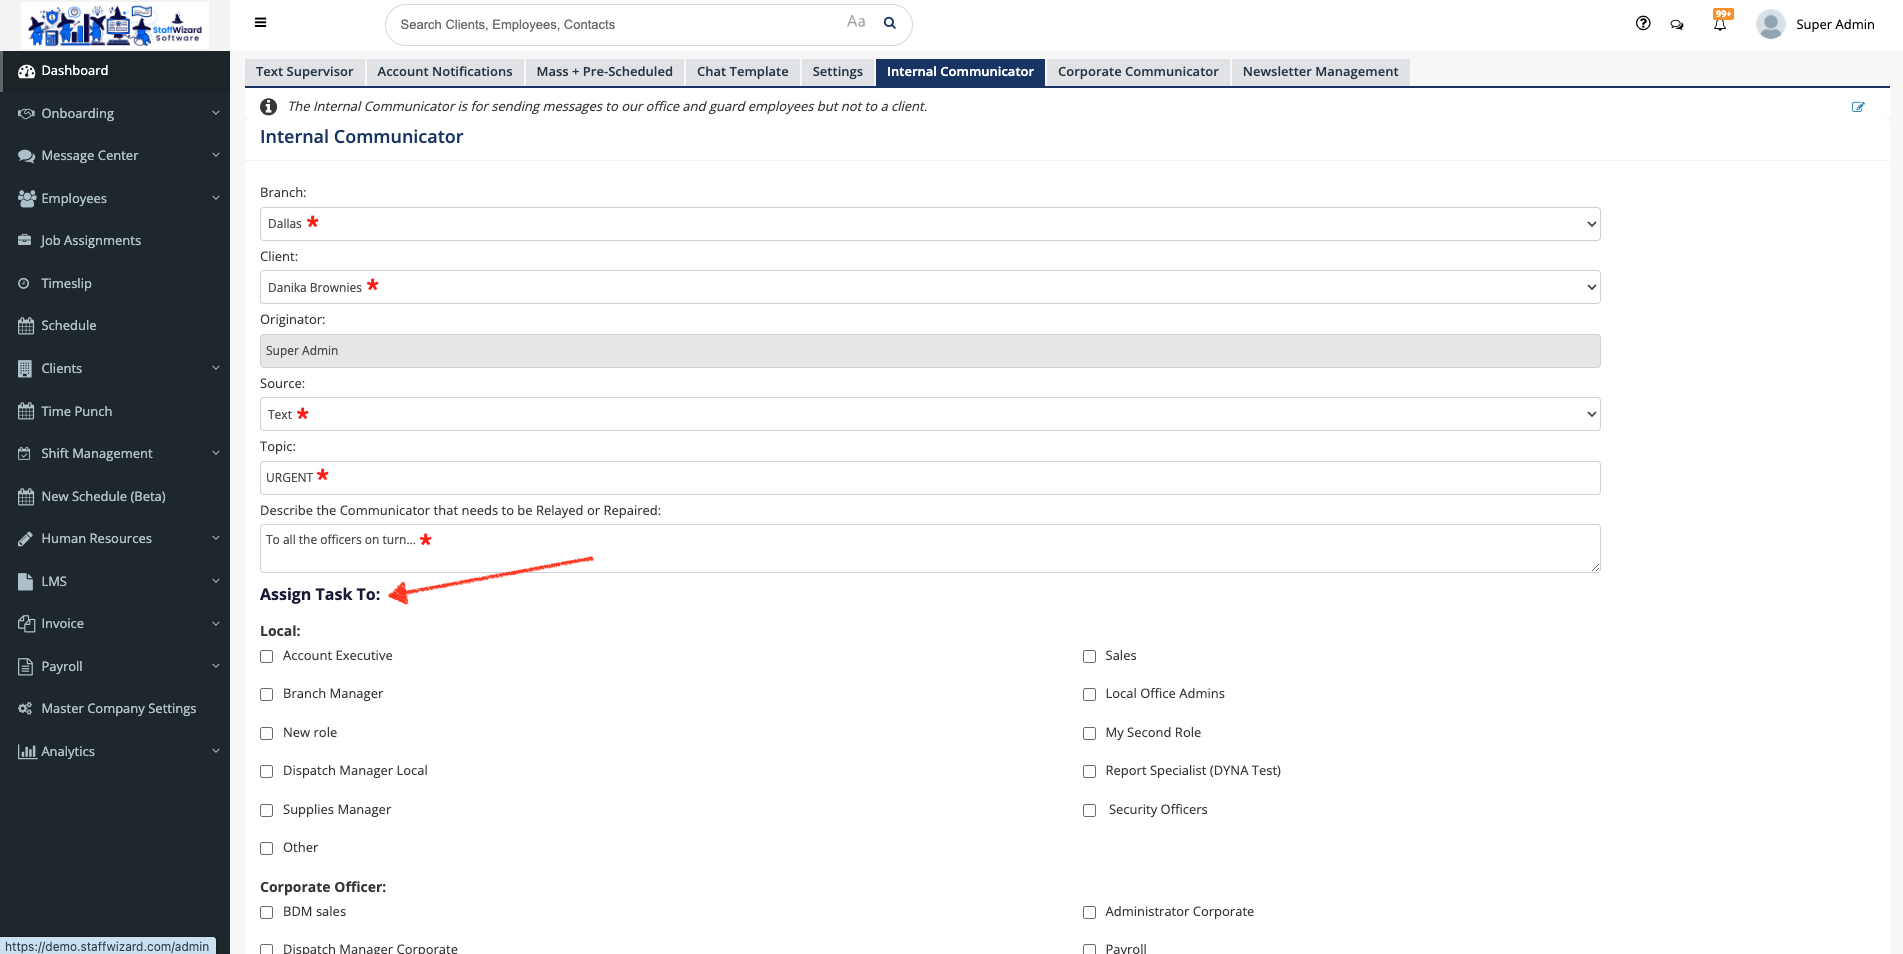
Task: Click the StaffWizard logo
Action: click(115, 25)
